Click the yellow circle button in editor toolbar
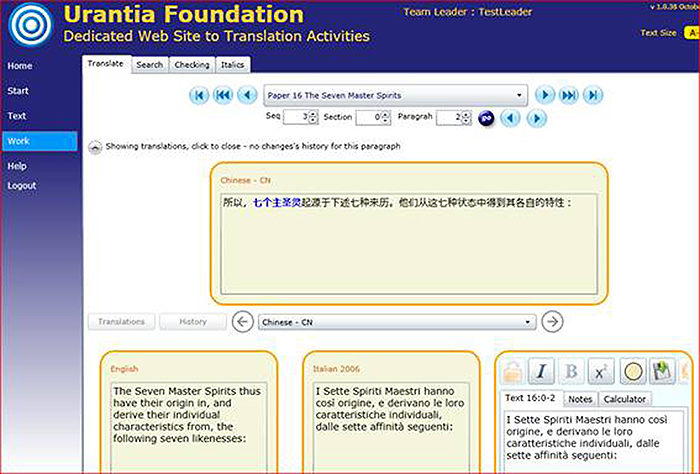 click(x=633, y=371)
